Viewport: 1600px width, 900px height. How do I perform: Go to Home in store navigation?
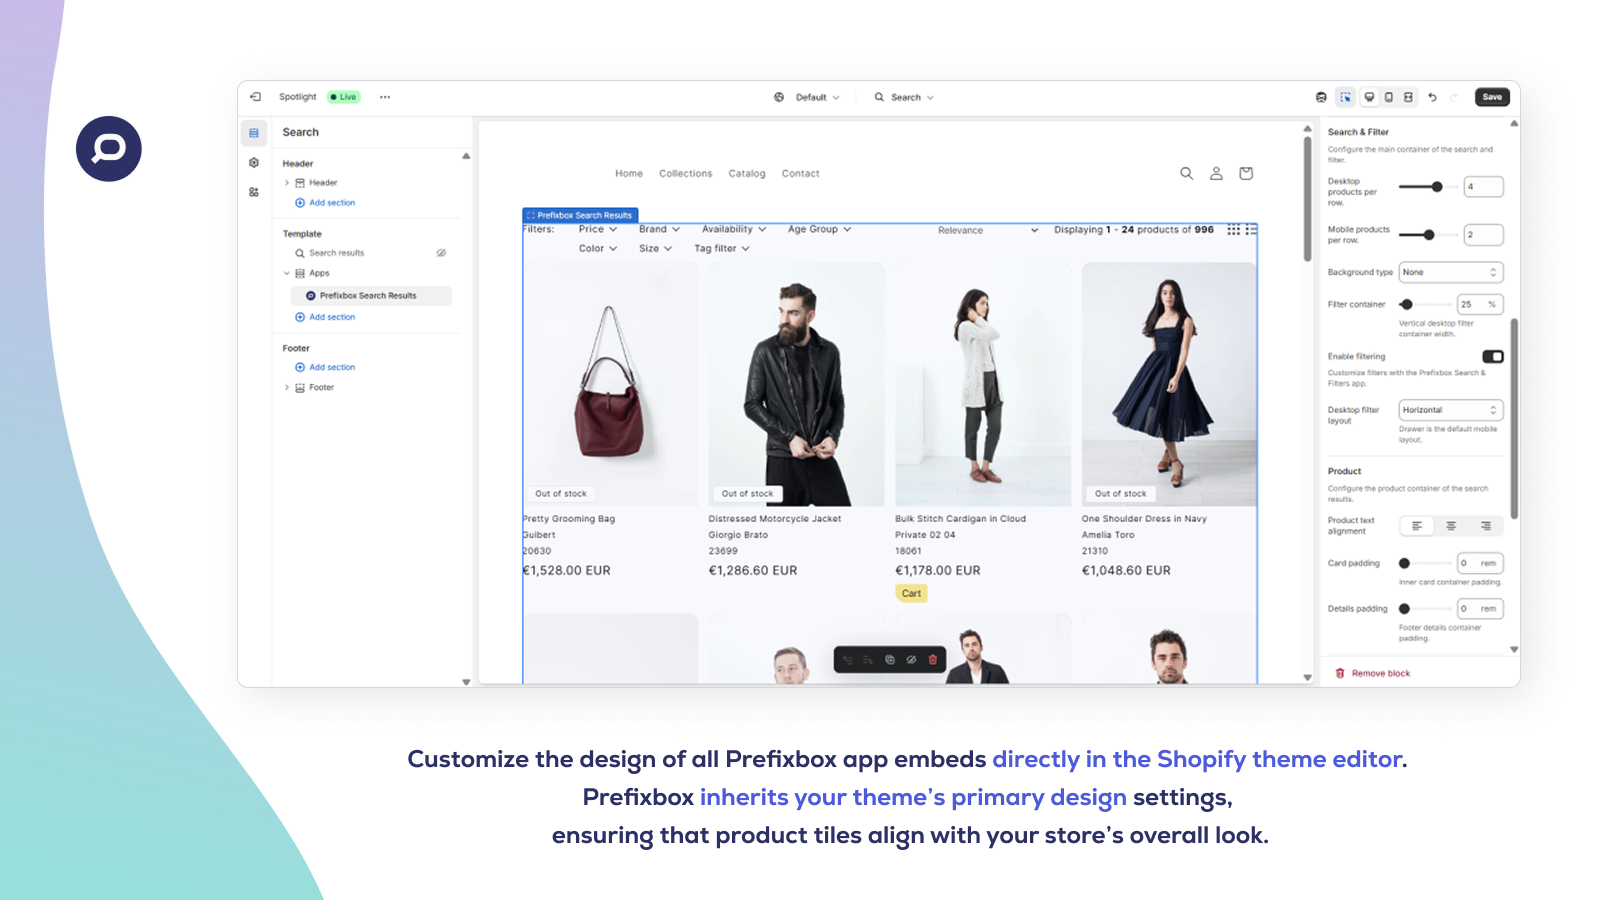(629, 174)
